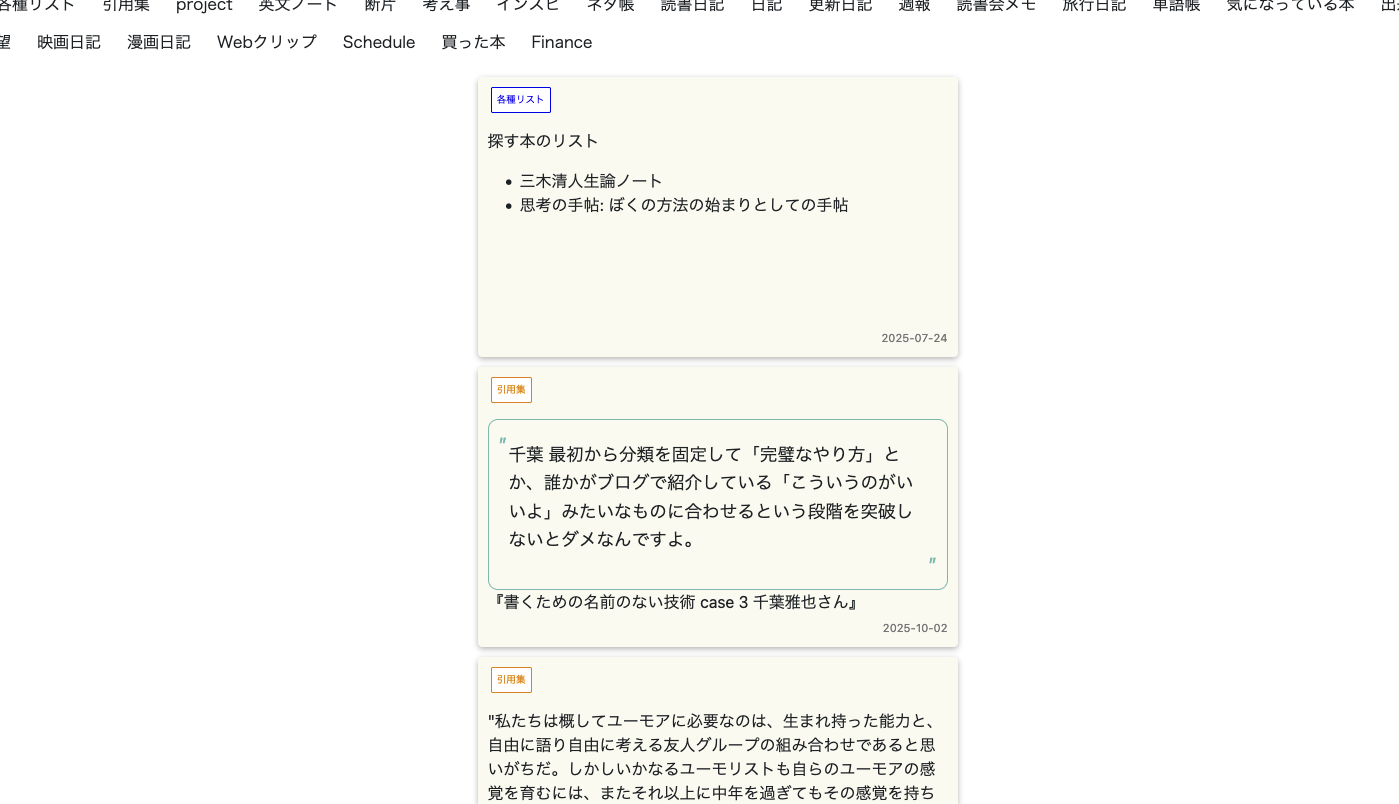Open the 英文ノート section
Screen dimensions: 1399x804
click(297, 7)
